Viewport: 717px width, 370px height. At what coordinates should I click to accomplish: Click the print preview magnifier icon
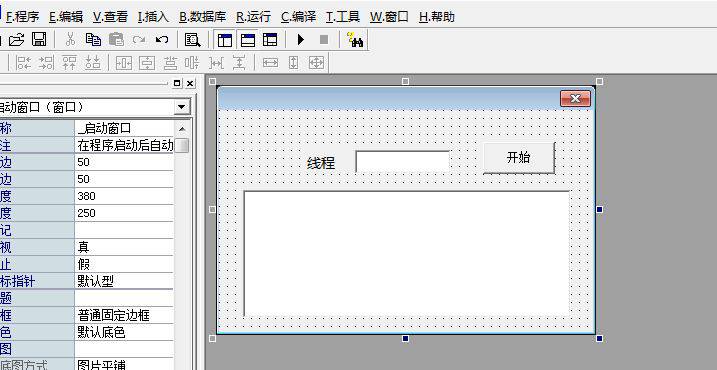point(193,40)
